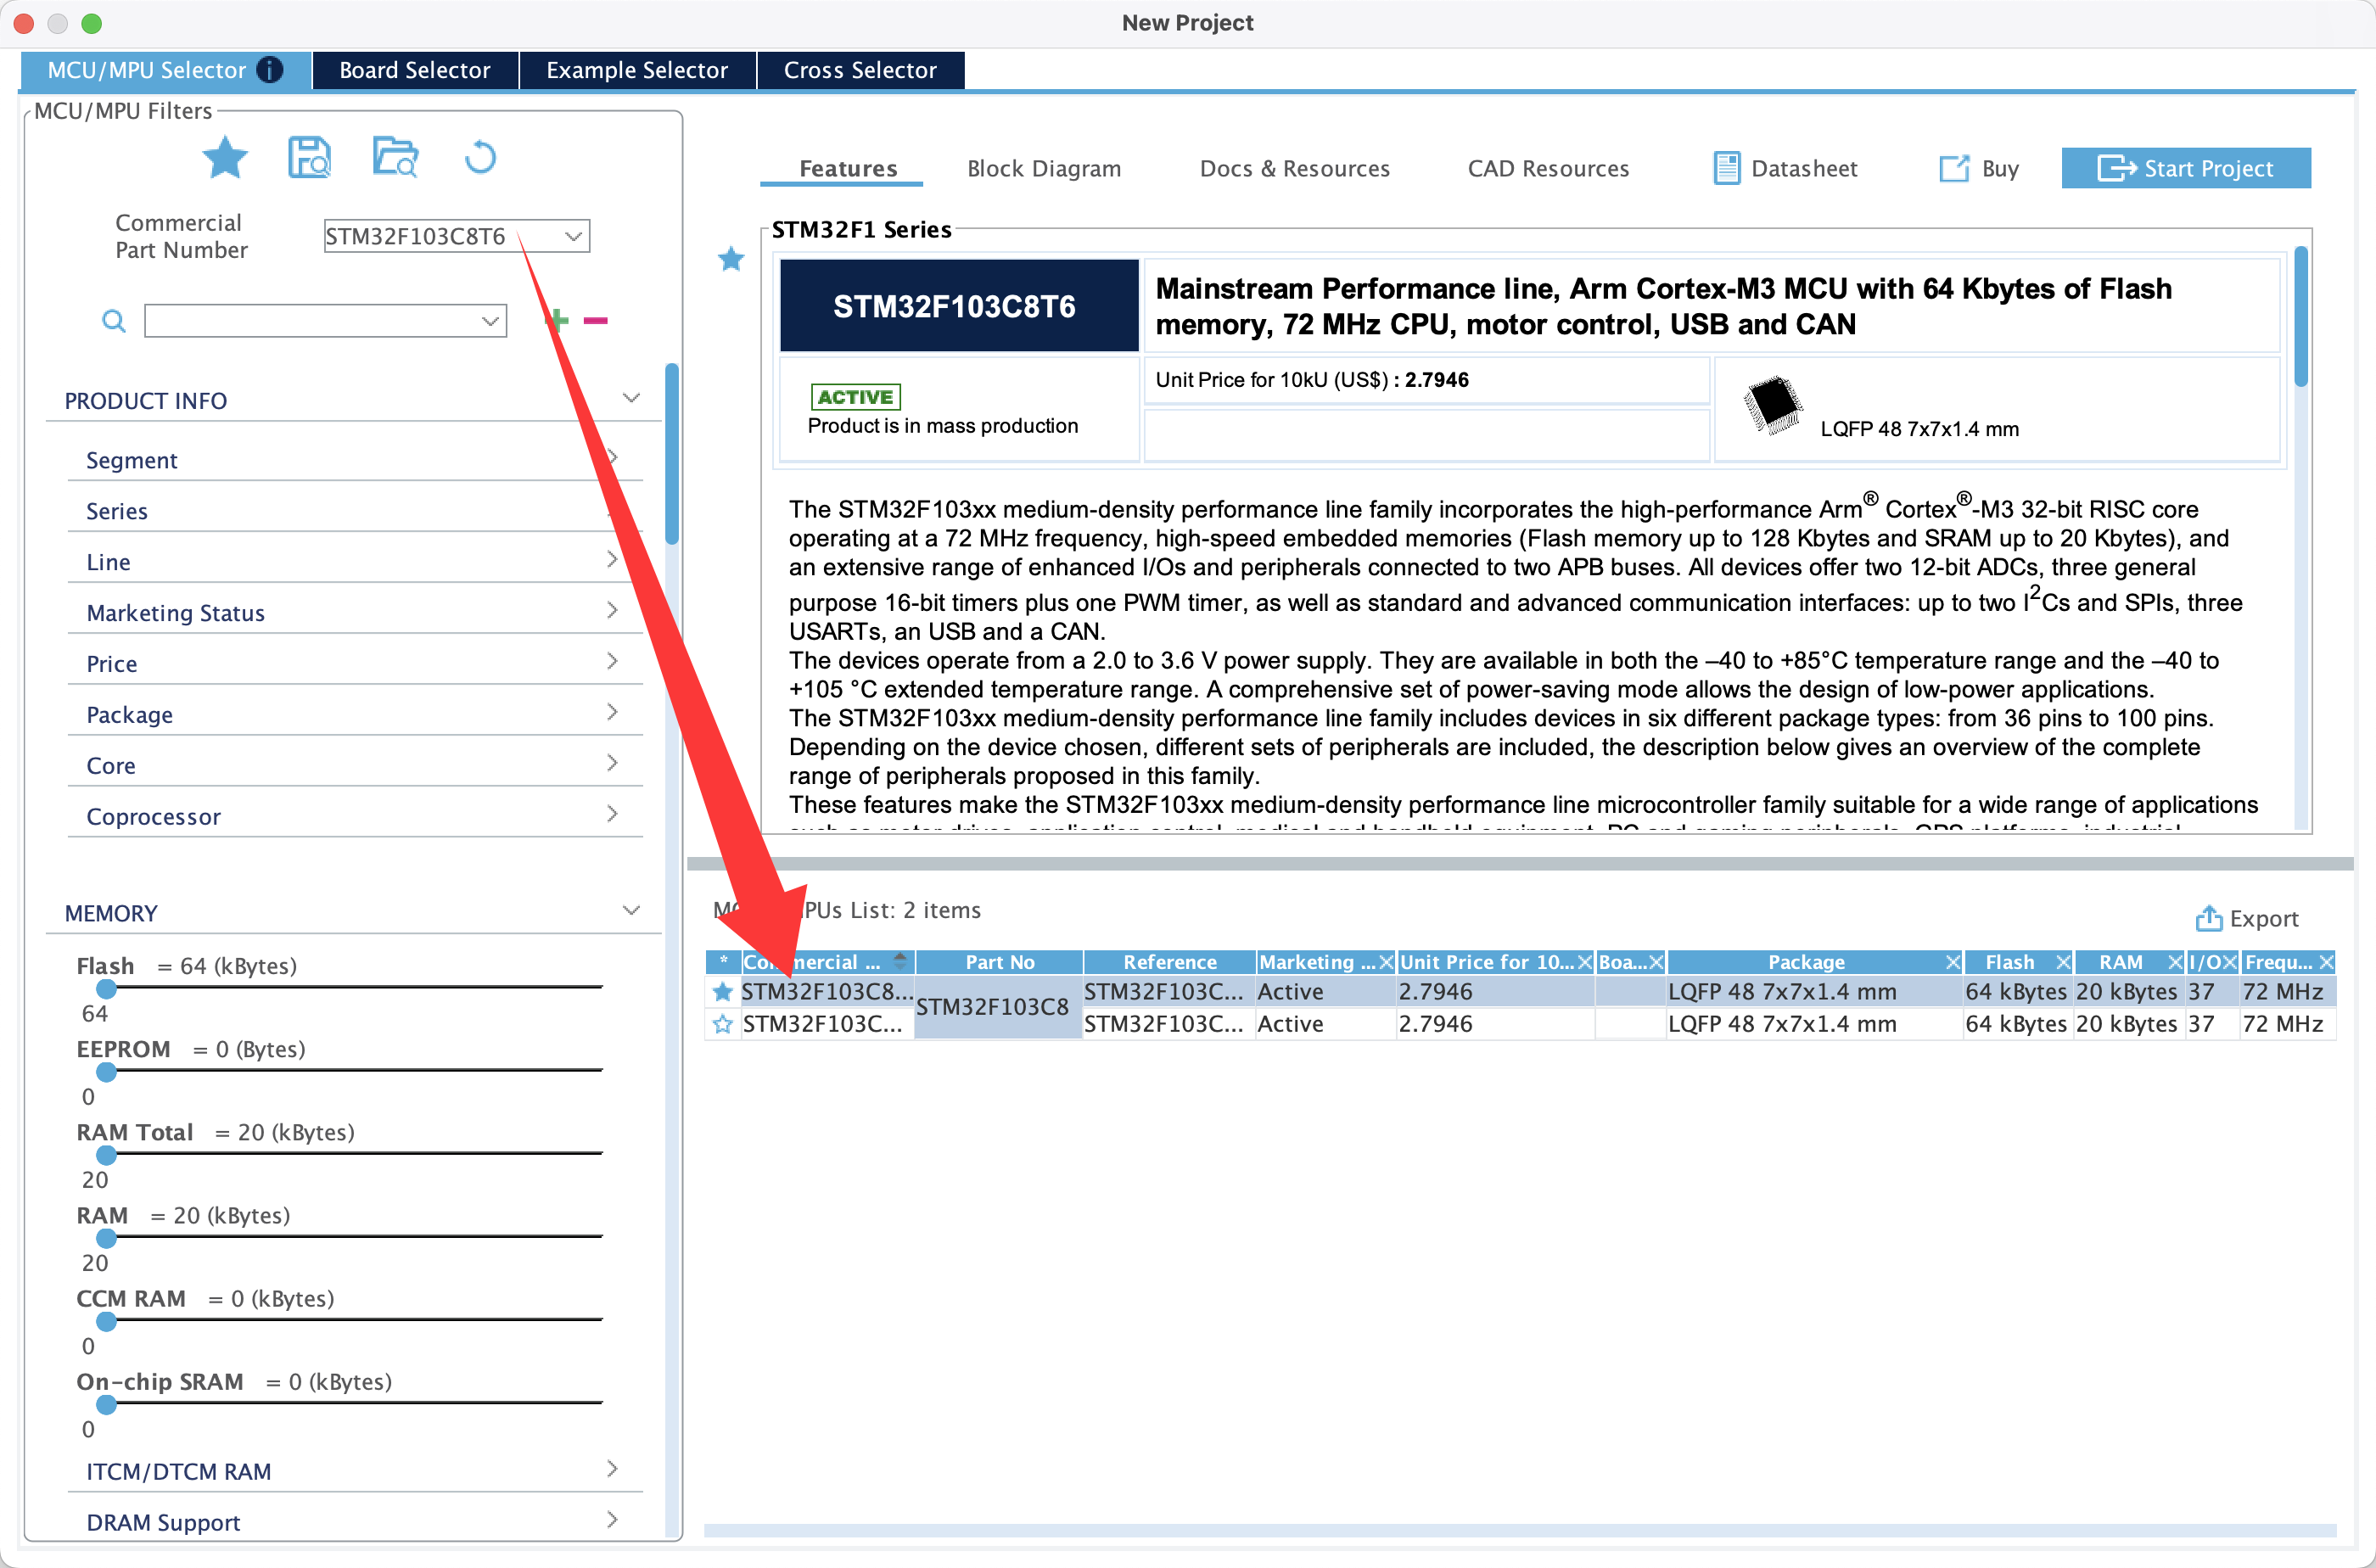
Task: Switch to the Board Selector tab
Action: coord(415,70)
